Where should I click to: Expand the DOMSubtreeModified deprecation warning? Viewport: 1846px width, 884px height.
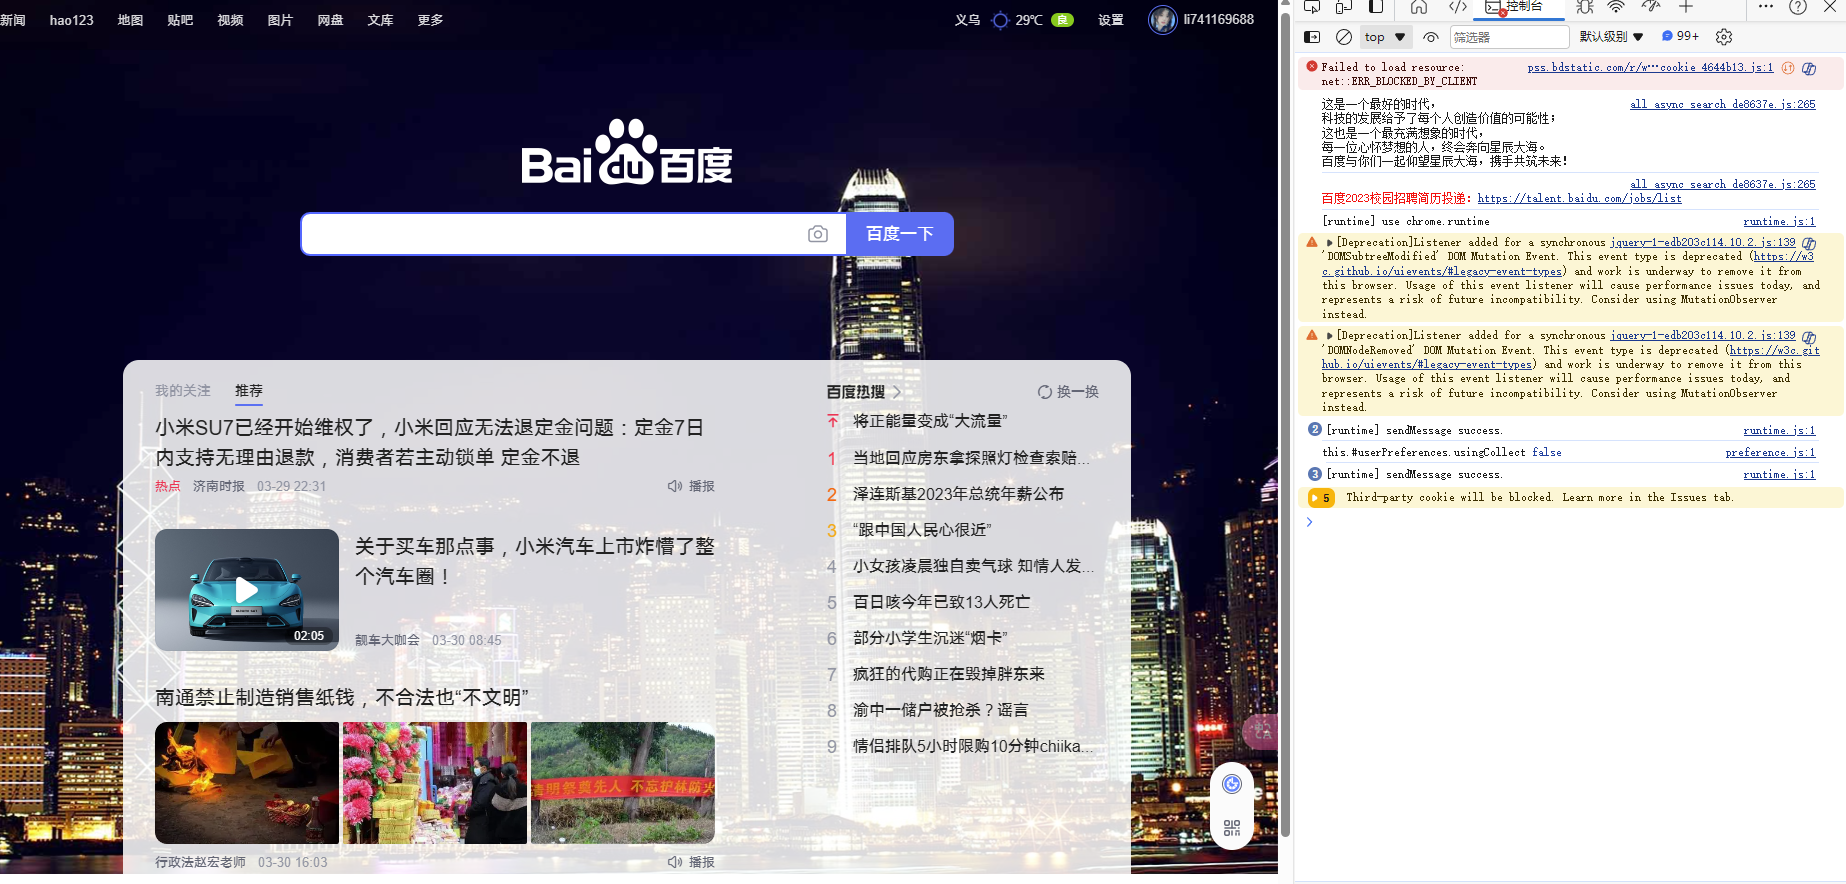point(1330,242)
